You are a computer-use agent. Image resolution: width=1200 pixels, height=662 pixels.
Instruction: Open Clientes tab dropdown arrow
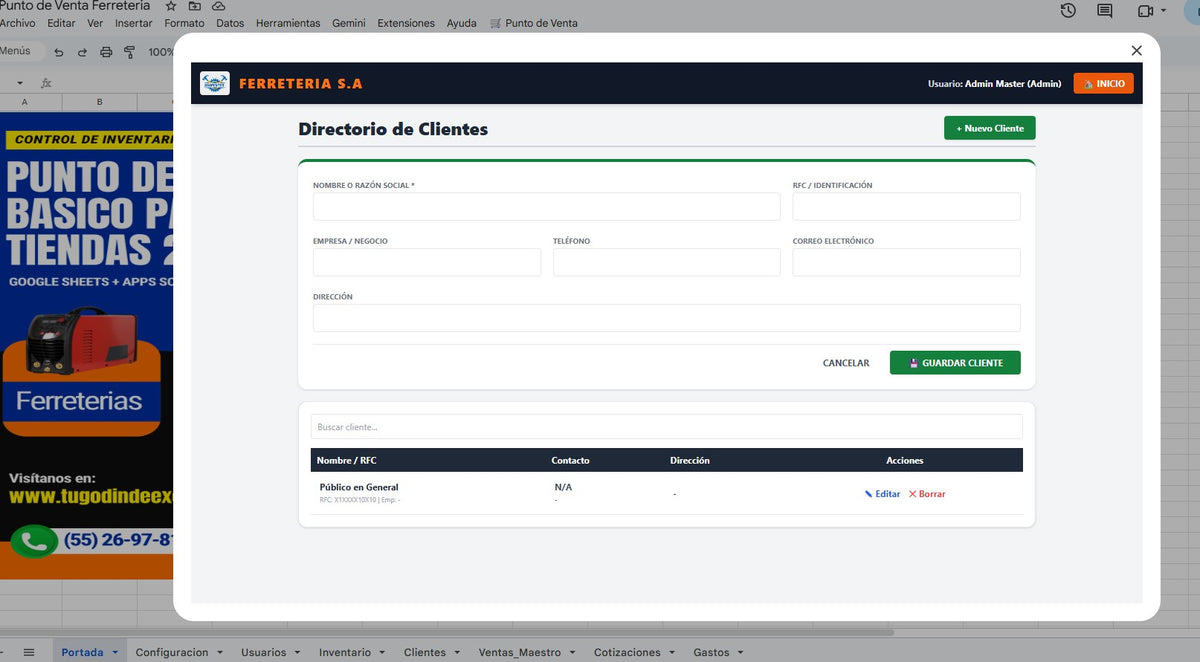457,653
